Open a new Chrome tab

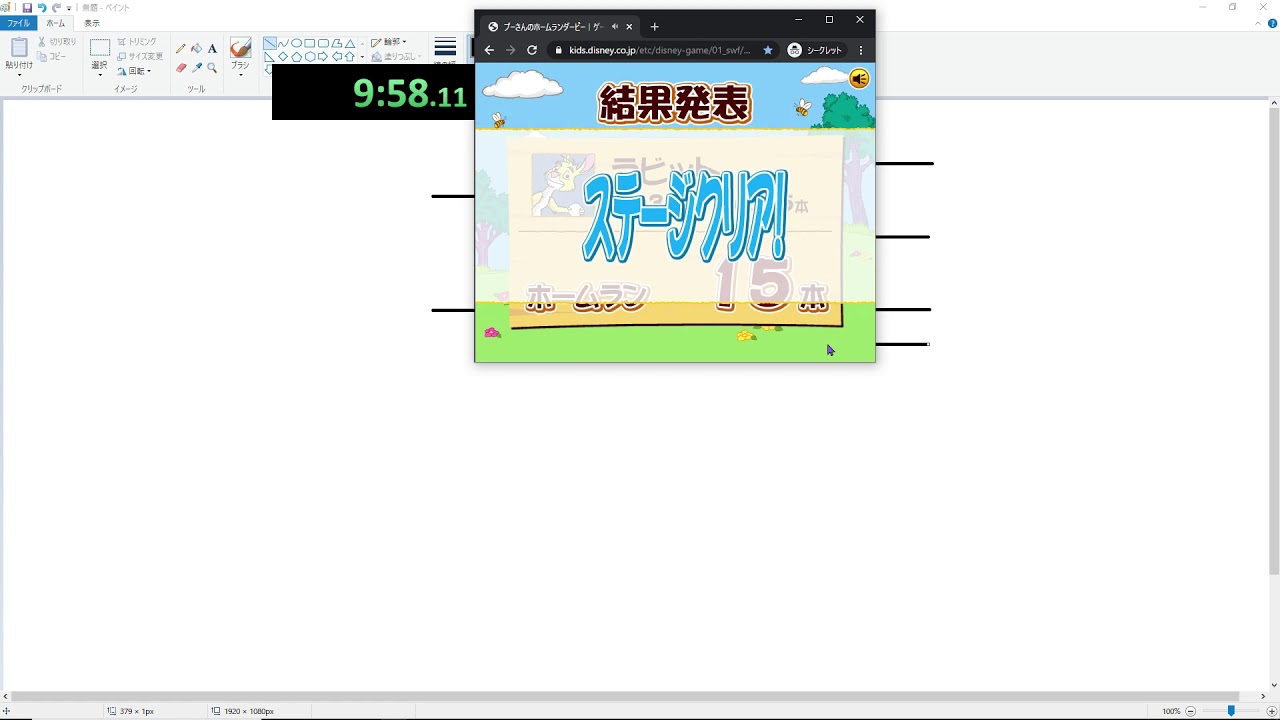click(654, 27)
